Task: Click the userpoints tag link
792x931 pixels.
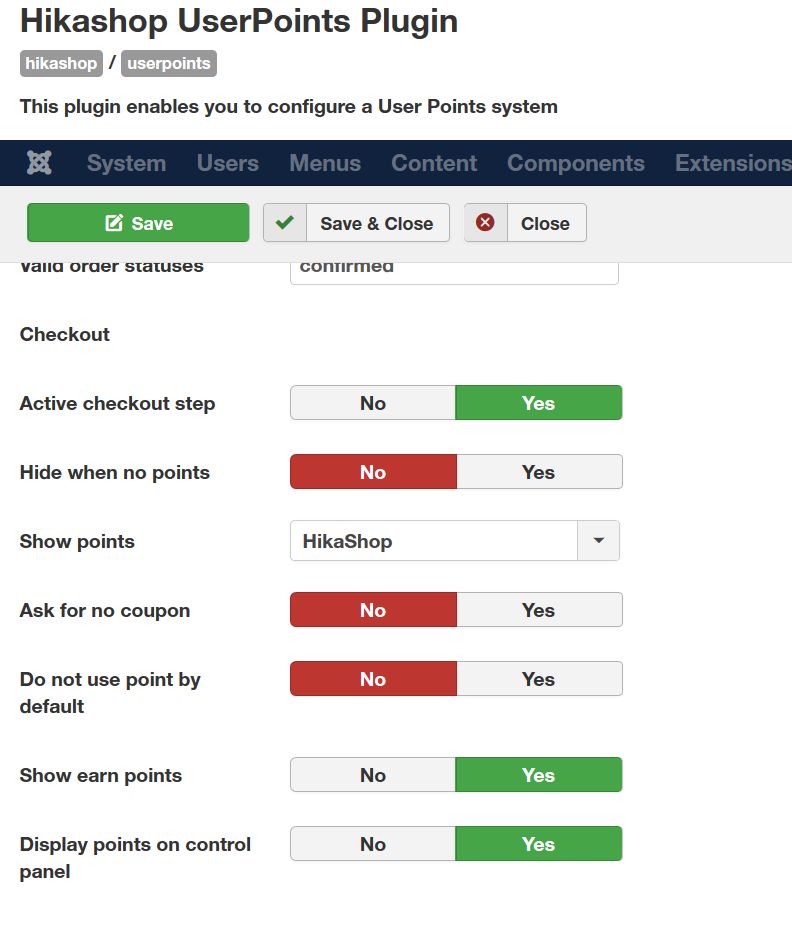Action: (x=169, y=64)
